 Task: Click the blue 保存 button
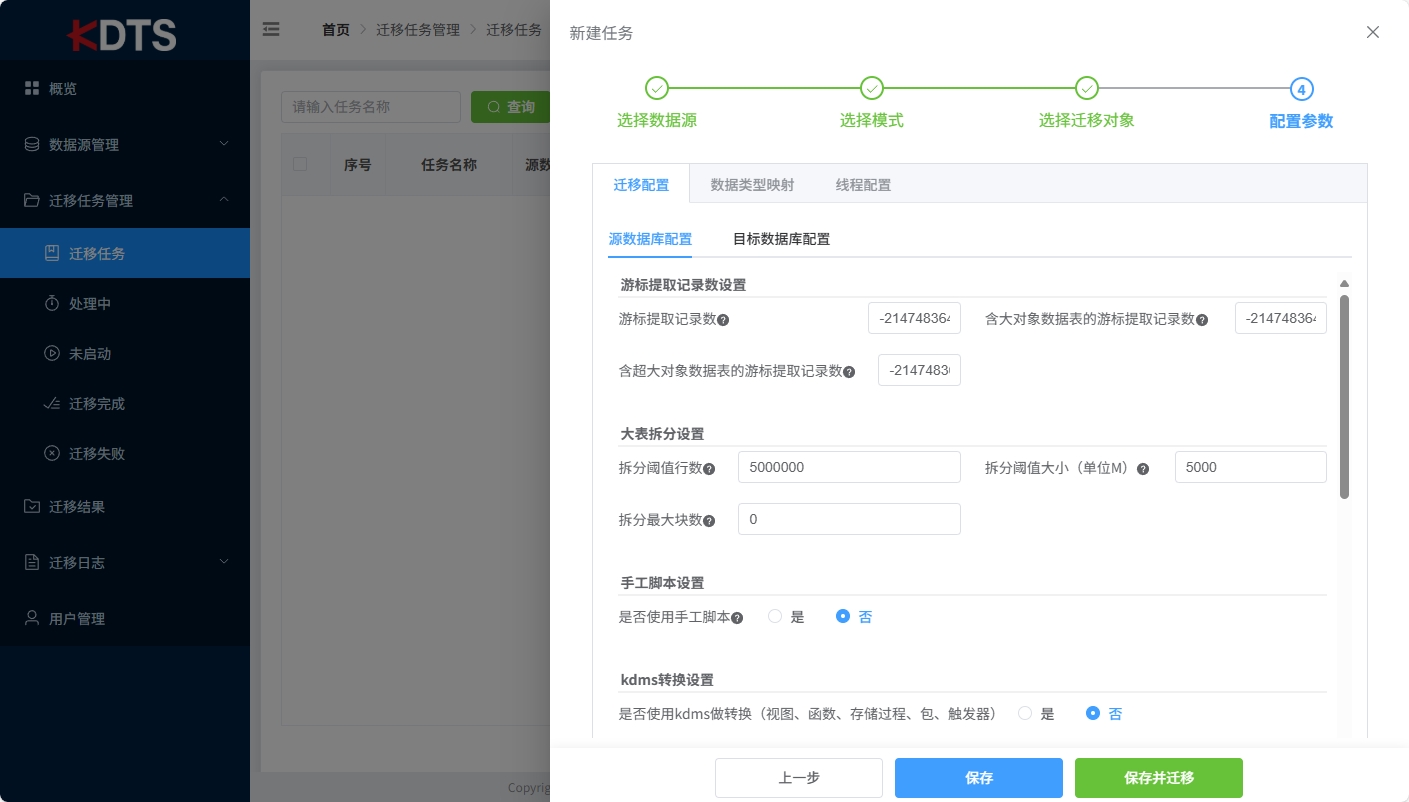click(x=979, y=778)
